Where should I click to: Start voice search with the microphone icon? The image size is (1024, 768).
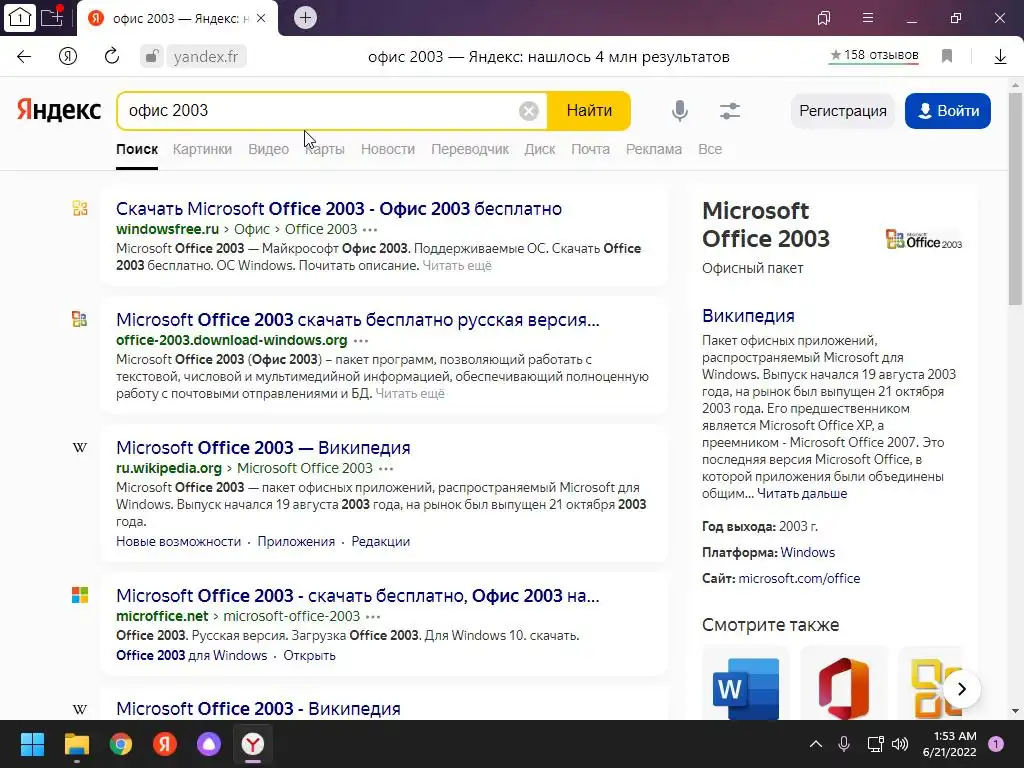tap(680, 111)
